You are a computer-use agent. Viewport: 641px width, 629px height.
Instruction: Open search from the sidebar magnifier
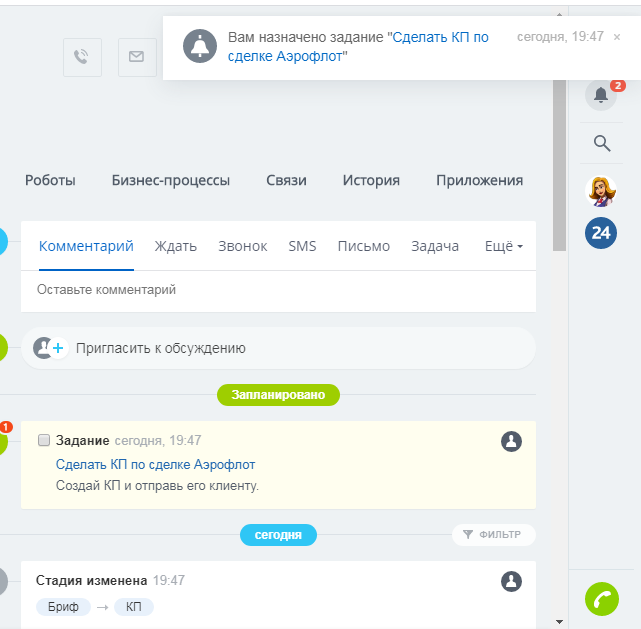(x=602, y=143)
